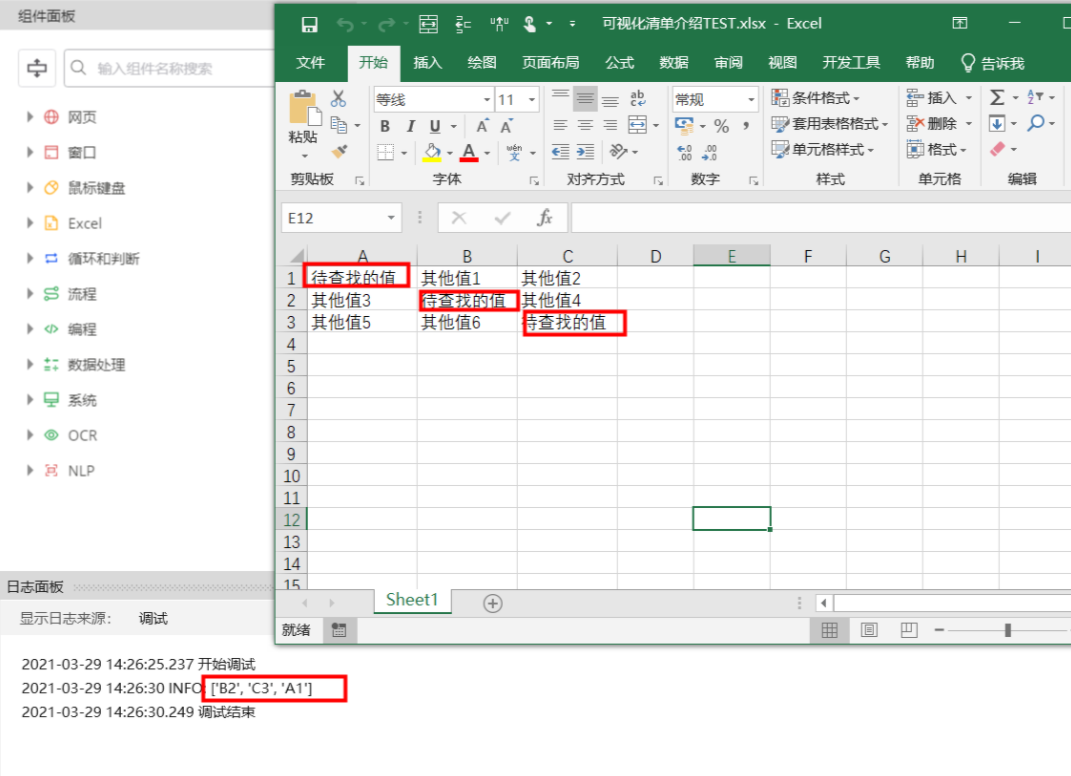
Task: Increase decimal places
Action: click(684, 152)
